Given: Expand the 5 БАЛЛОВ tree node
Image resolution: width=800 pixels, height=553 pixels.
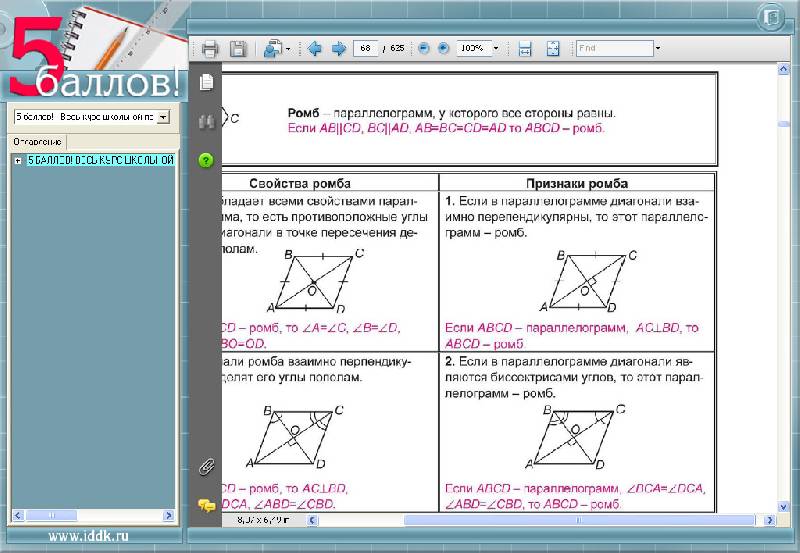Looking at the screenshot, I should click(x=18, y=160).
